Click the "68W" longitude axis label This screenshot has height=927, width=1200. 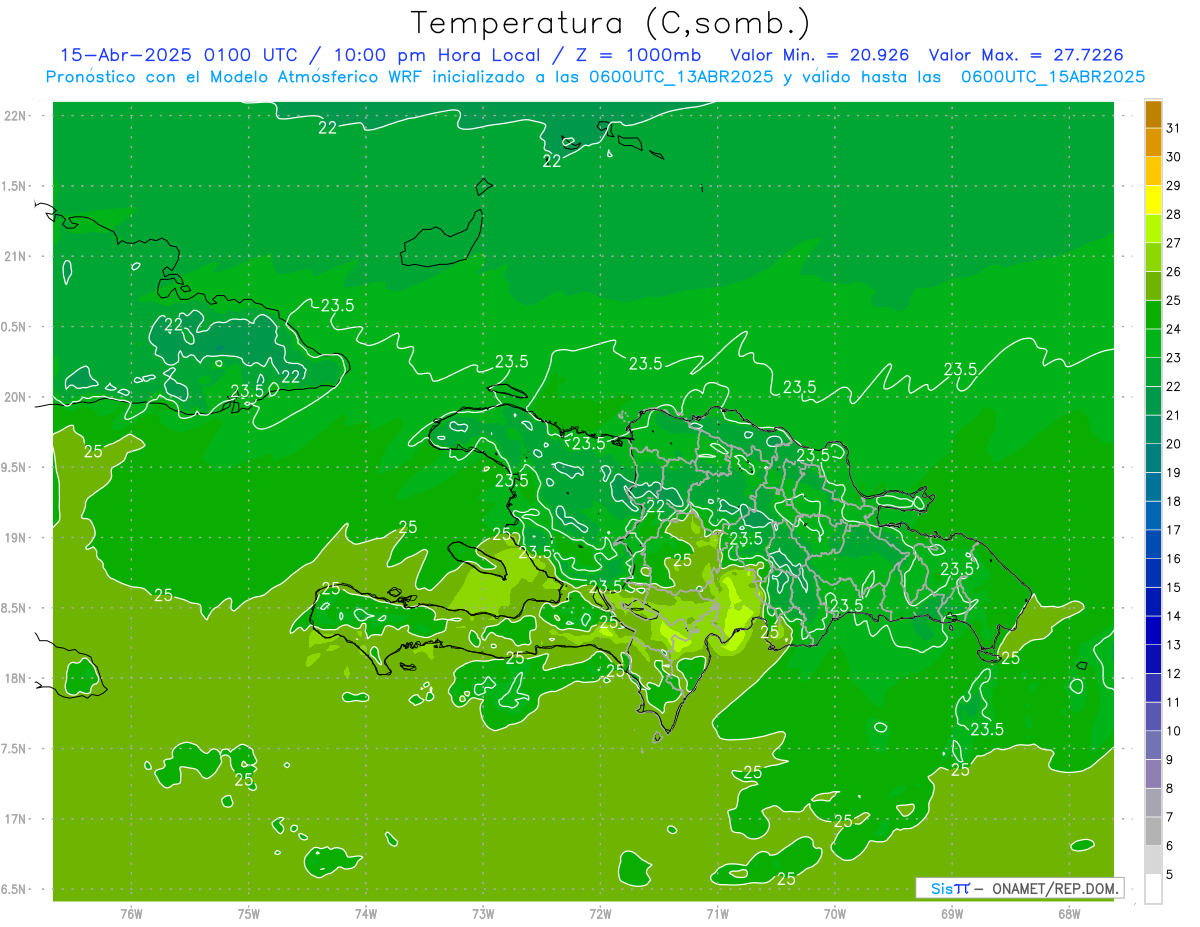click(x=1069, y=913)
